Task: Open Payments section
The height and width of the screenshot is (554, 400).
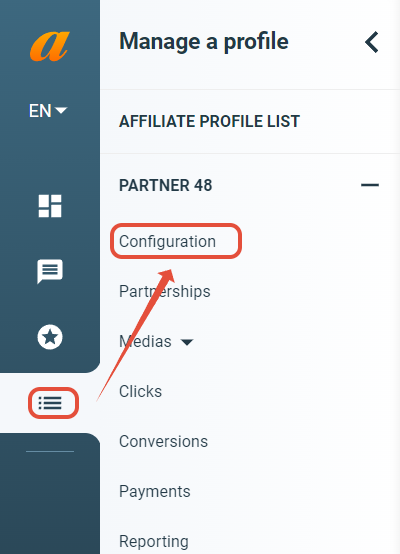Action: tap(155, 491)
